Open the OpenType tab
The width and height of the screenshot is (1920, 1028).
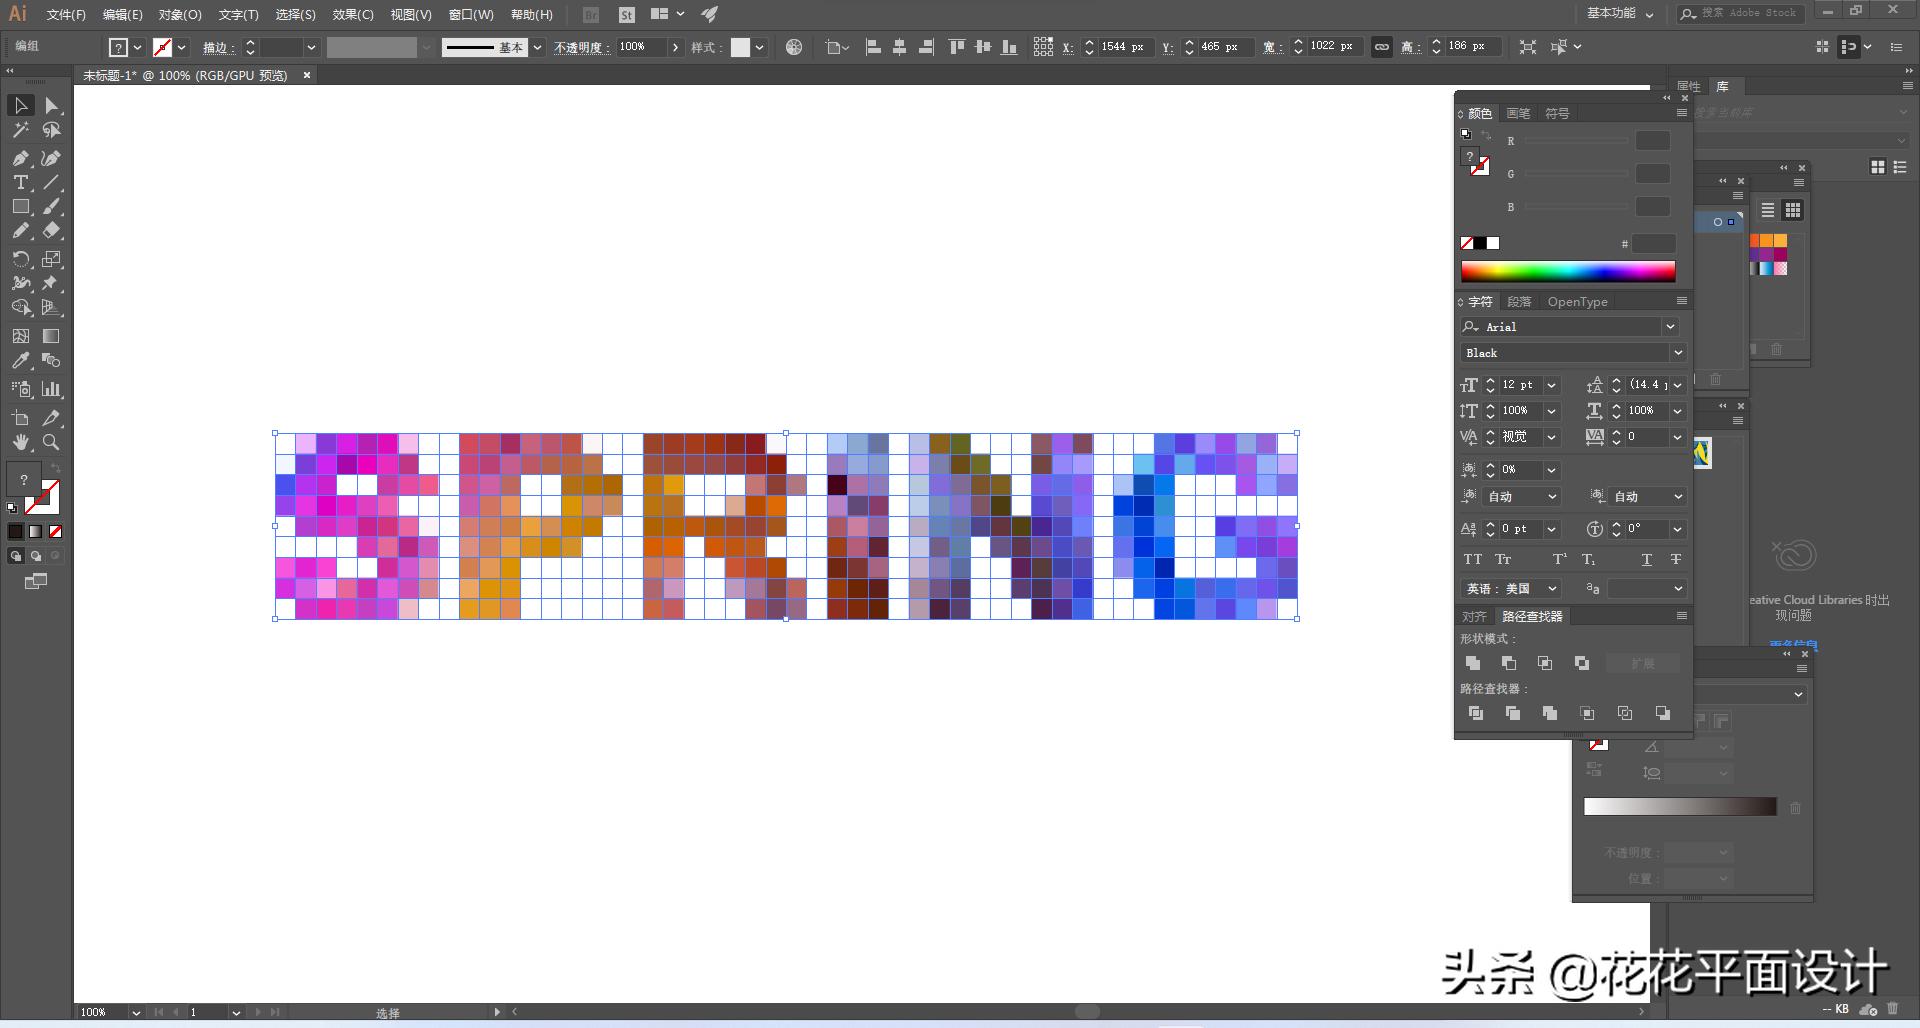tap(1578, 302)
